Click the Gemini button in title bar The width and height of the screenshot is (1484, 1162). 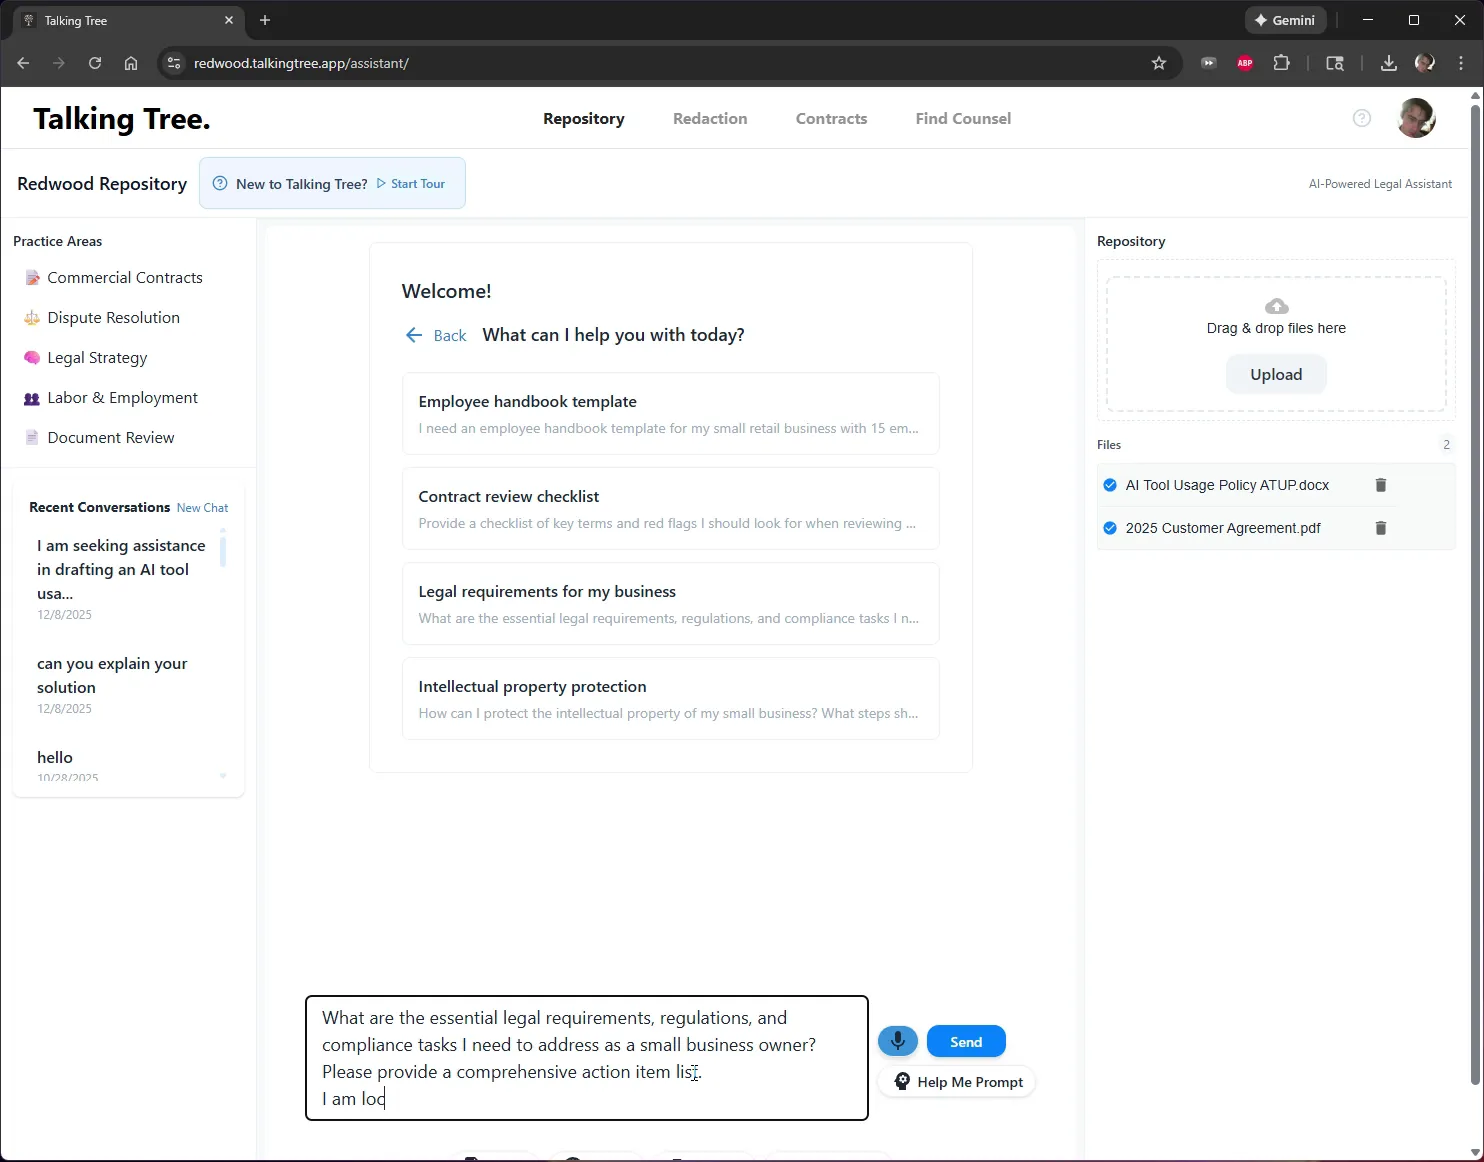click(x=1286, y=20)
